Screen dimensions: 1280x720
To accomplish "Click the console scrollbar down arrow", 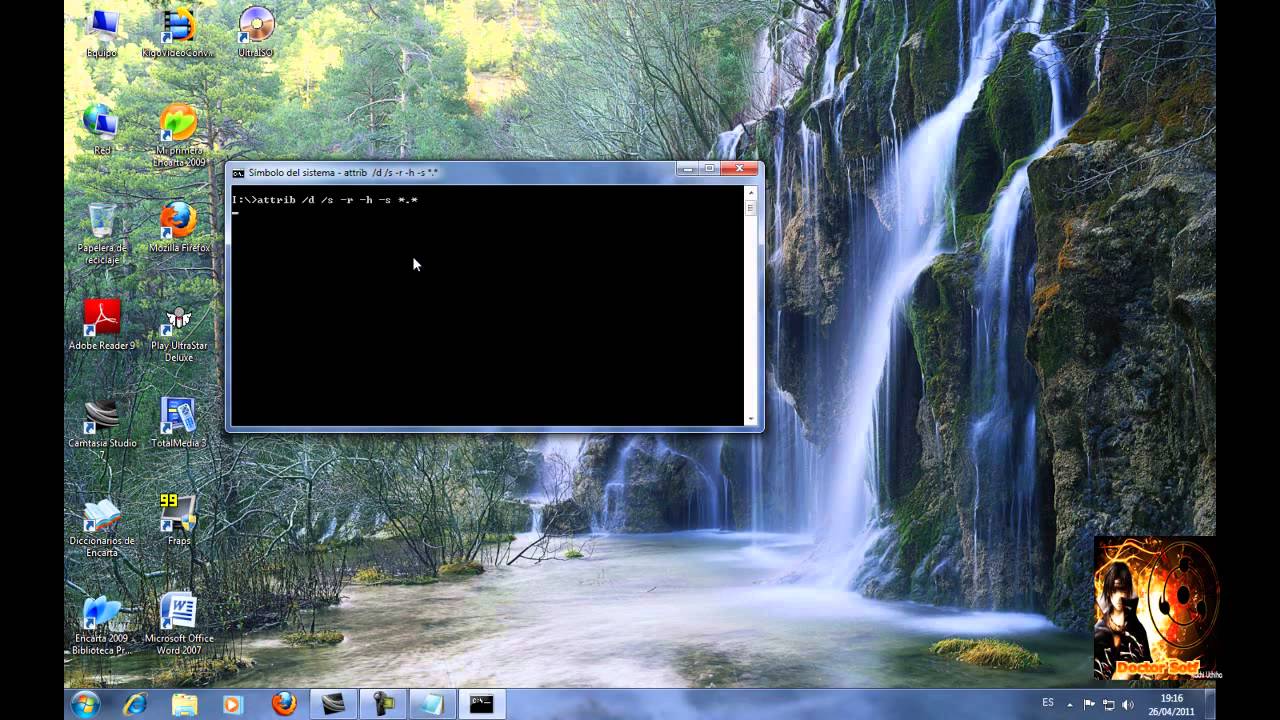I will point(751,419).
